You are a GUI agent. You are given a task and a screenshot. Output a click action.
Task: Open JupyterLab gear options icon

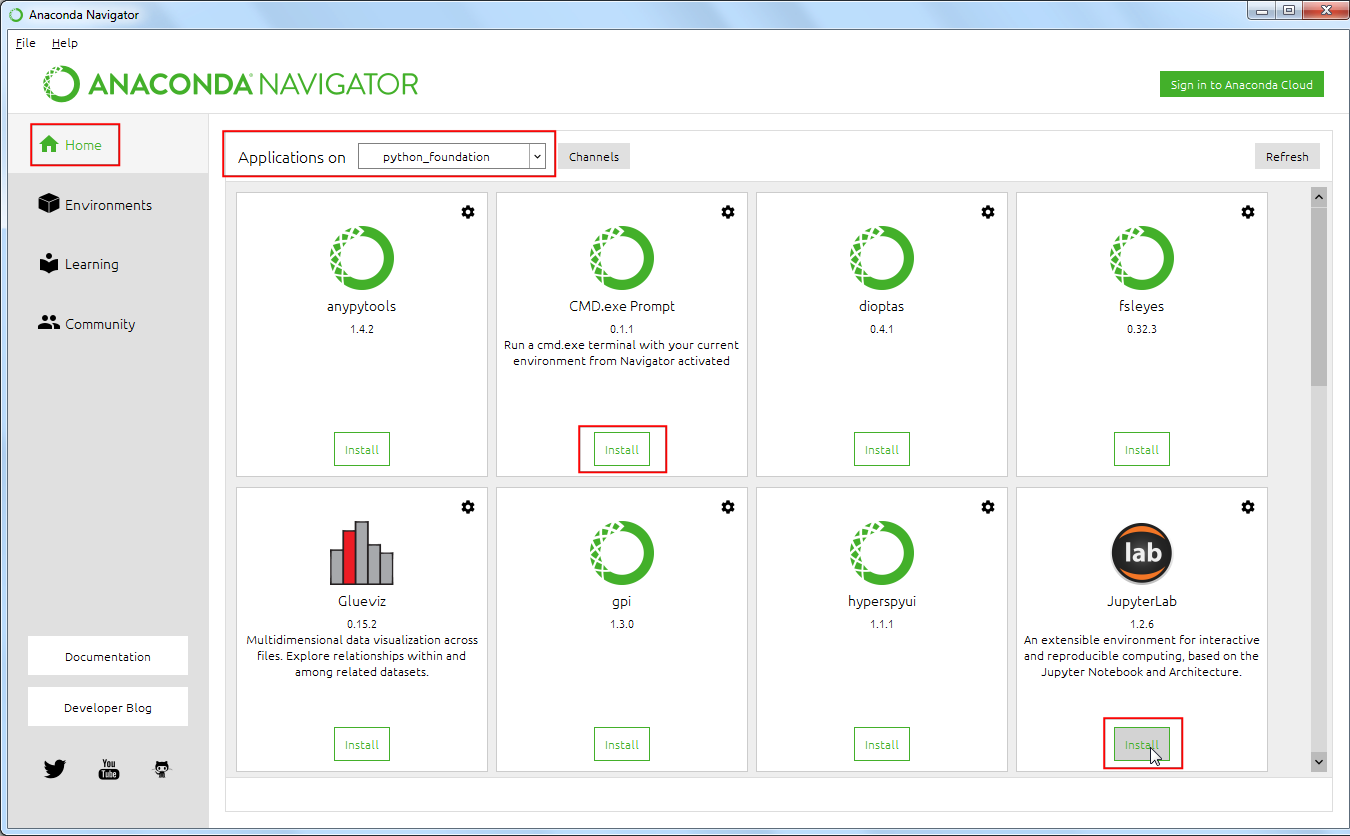(1248, 507)
